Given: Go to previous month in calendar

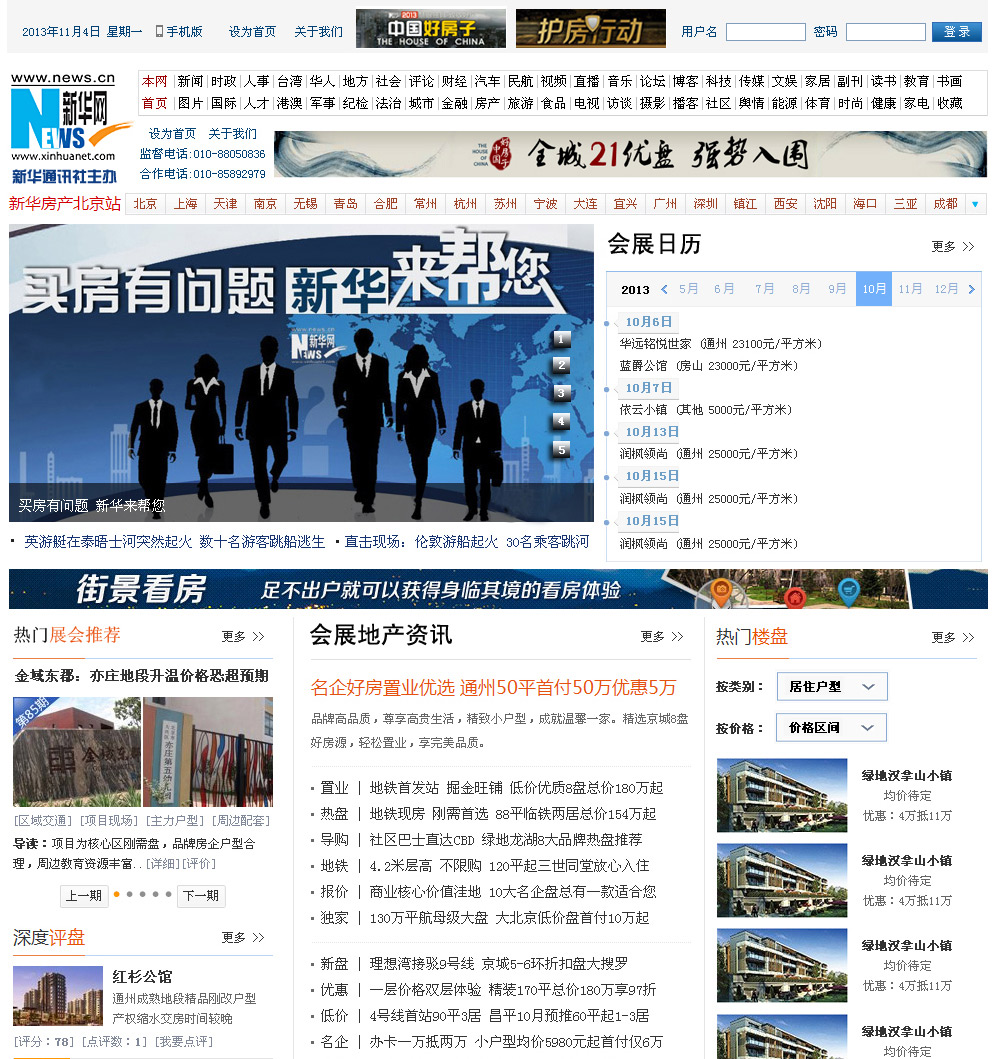Looking at the screenshot, I should [x=664, y=289].
